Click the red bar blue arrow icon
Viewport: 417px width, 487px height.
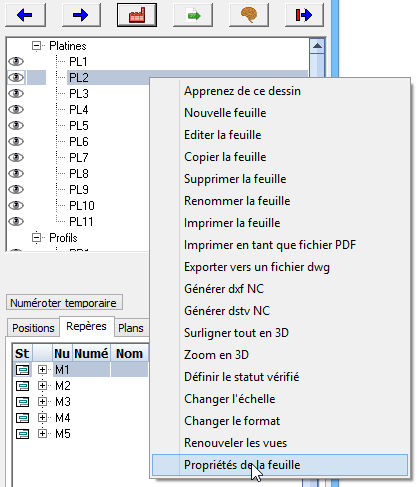tap(304, 15)
